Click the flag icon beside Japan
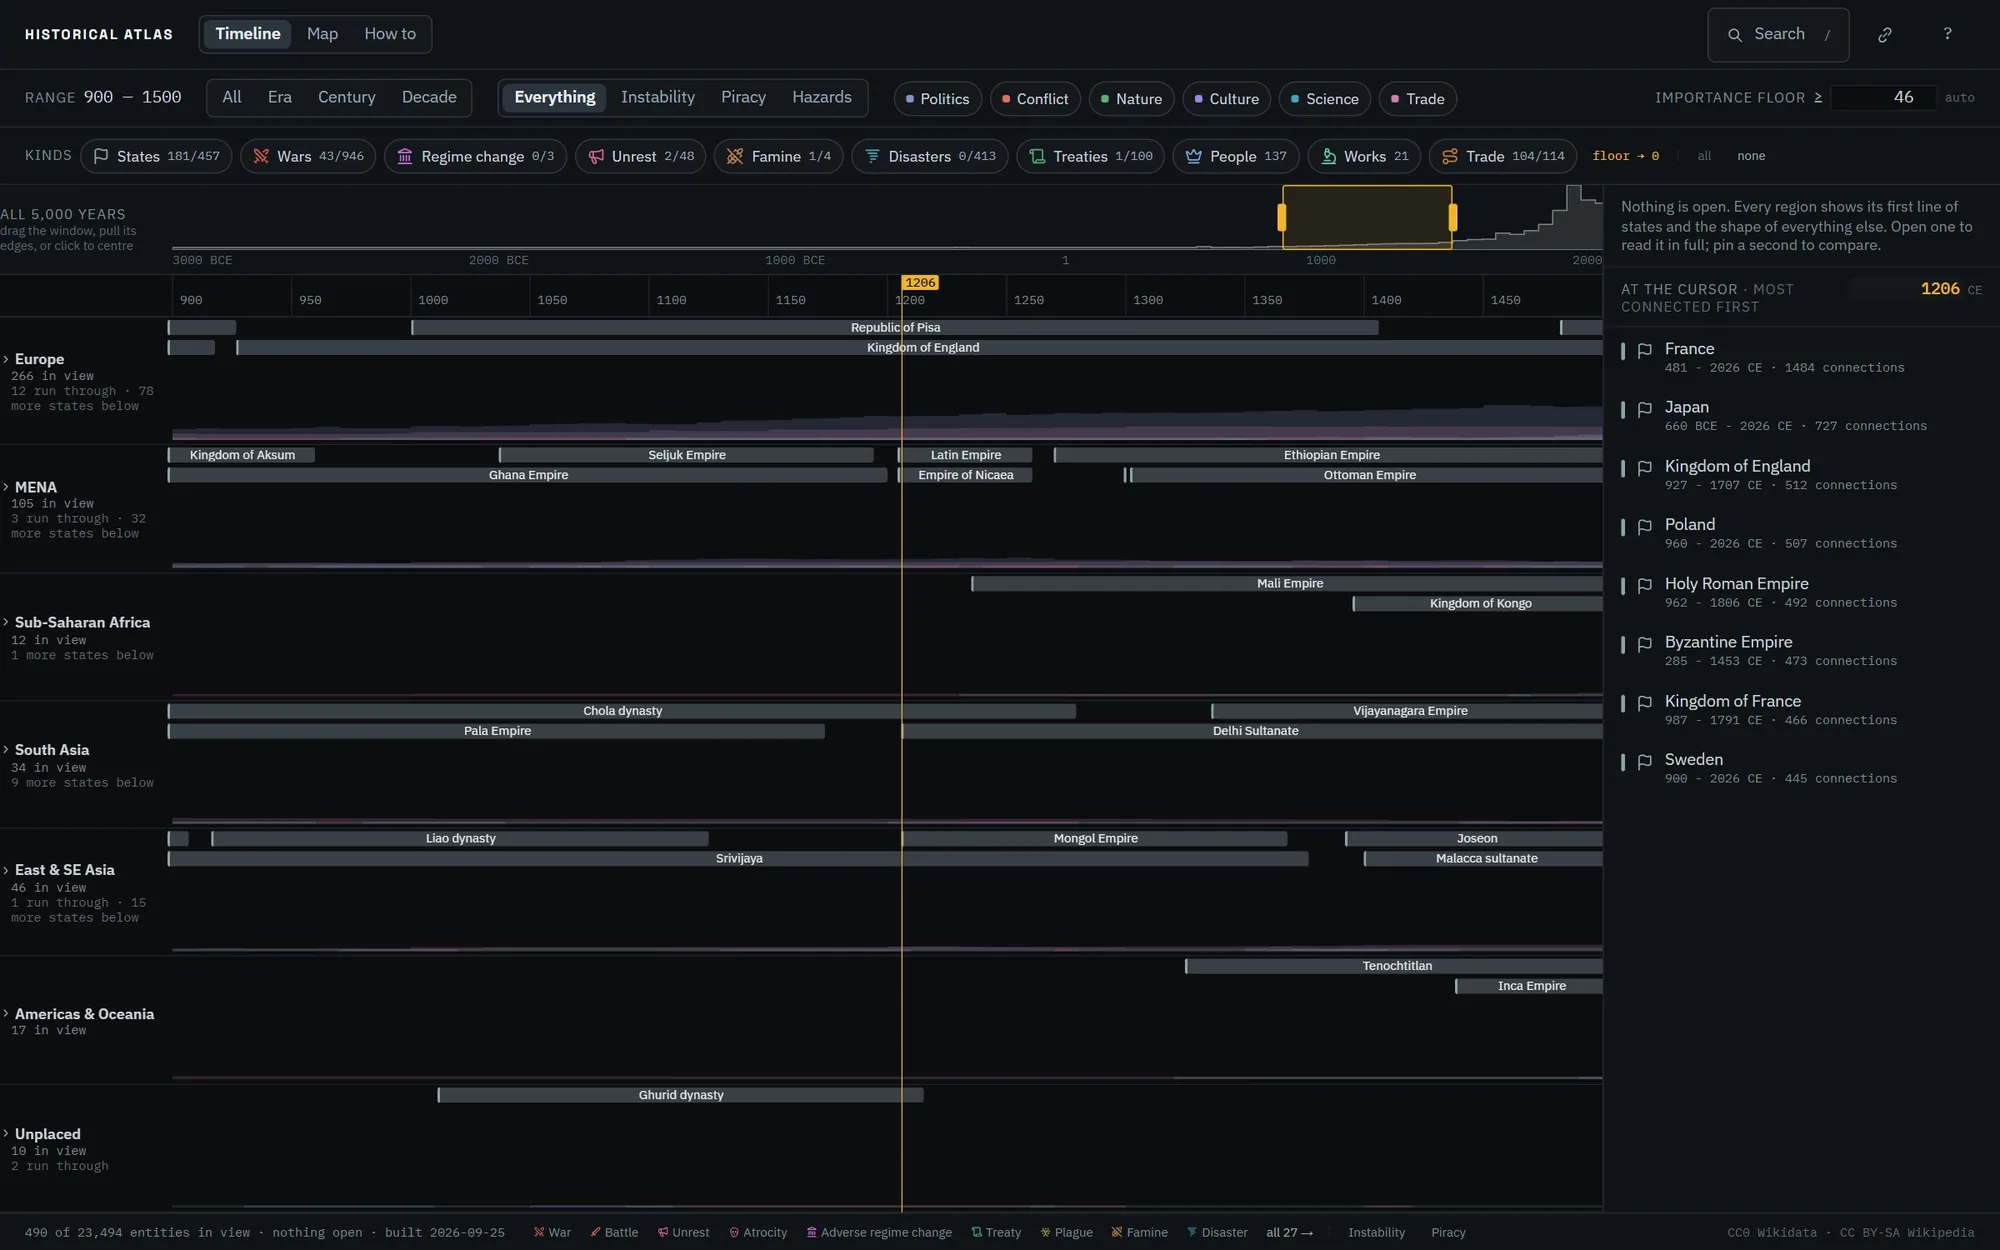2000x1250 pixels. [1645, 409]
